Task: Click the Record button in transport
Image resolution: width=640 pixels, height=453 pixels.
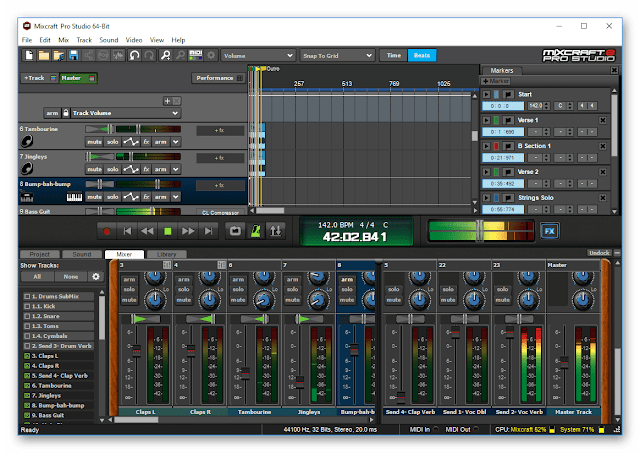Action: 107,230
